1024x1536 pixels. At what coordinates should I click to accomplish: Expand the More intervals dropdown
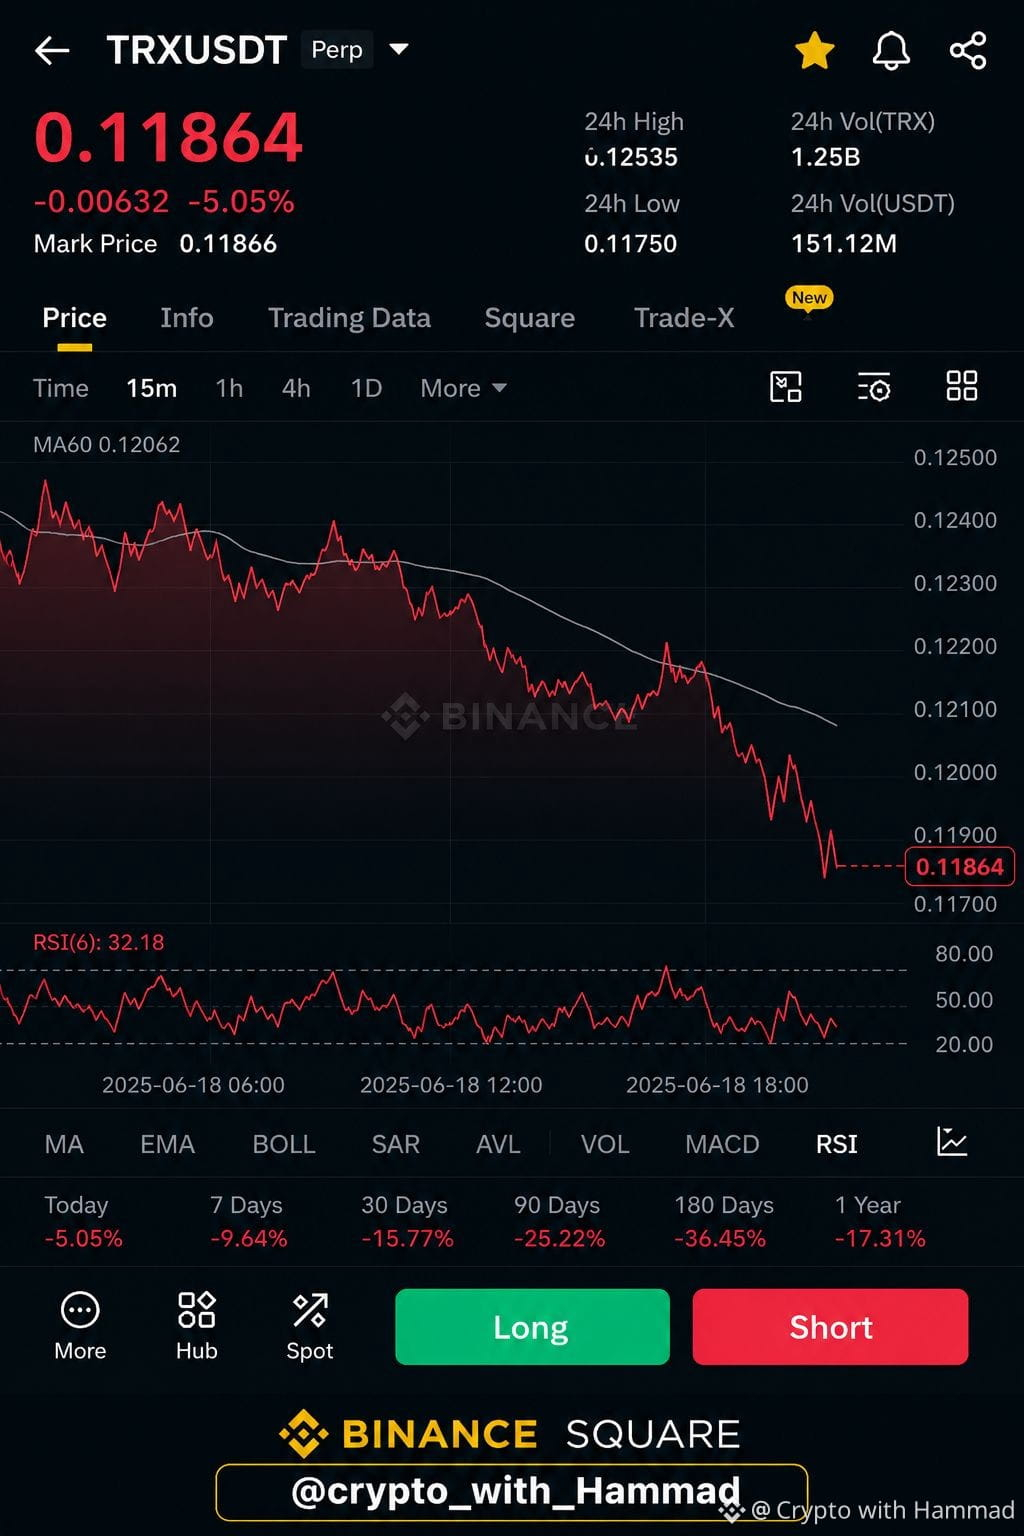pyautogui.click(x=463, y=388)
